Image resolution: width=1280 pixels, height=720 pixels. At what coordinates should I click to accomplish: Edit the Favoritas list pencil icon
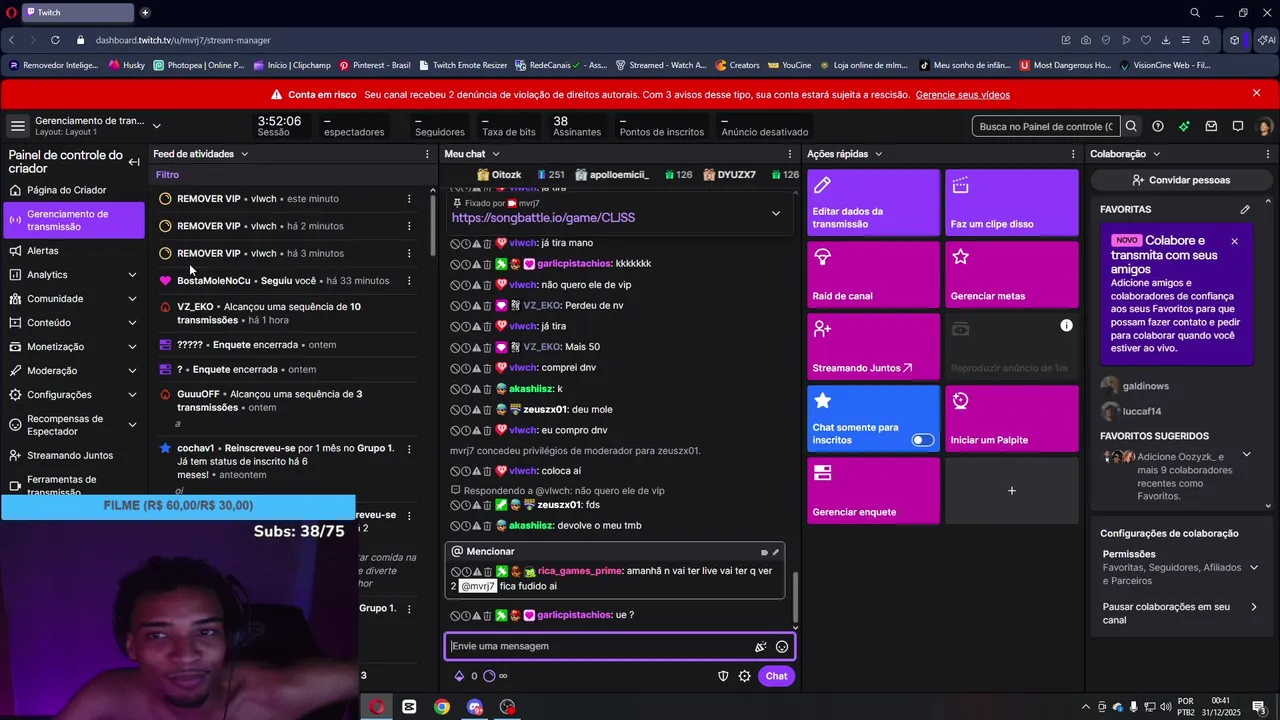click(x=1245, y=210)
